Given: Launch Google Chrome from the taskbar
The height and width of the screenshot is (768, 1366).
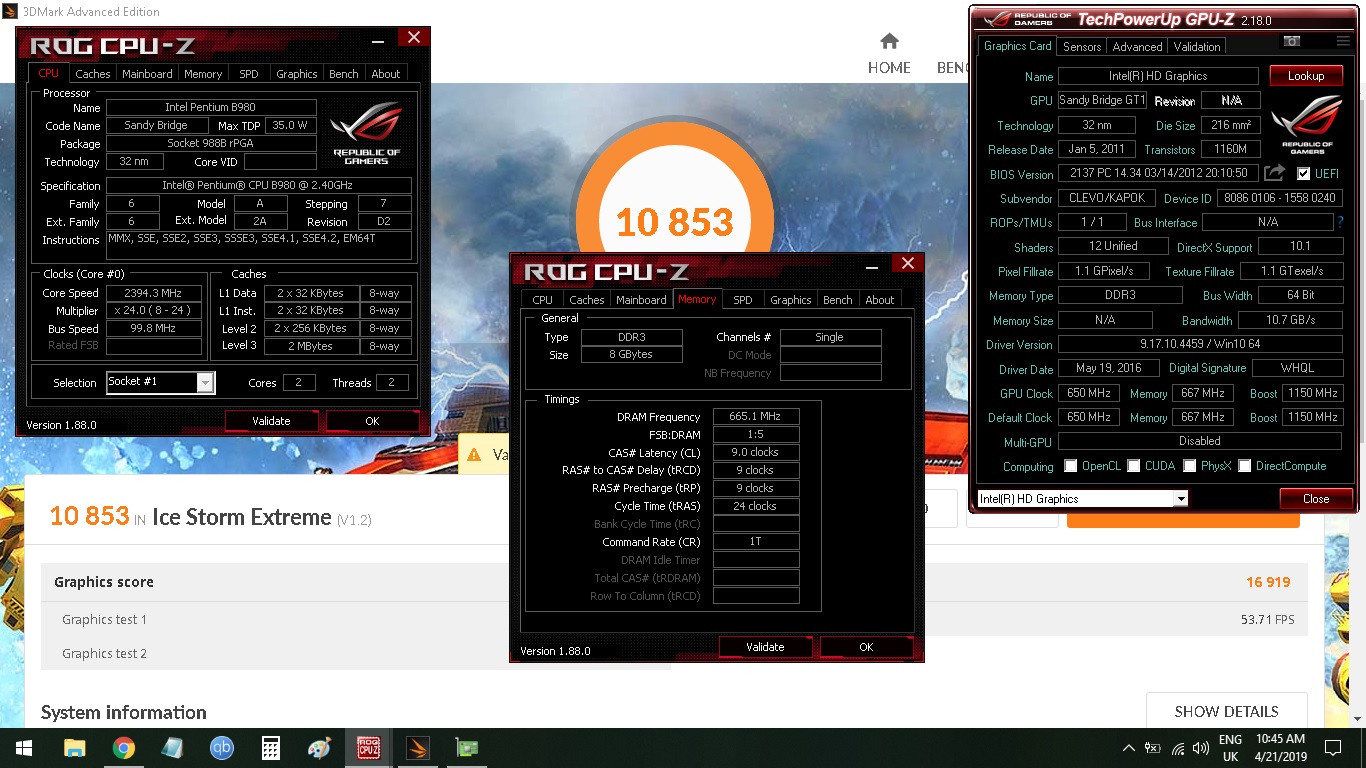Looking at the screenshot, I should [x=124, y=747].
